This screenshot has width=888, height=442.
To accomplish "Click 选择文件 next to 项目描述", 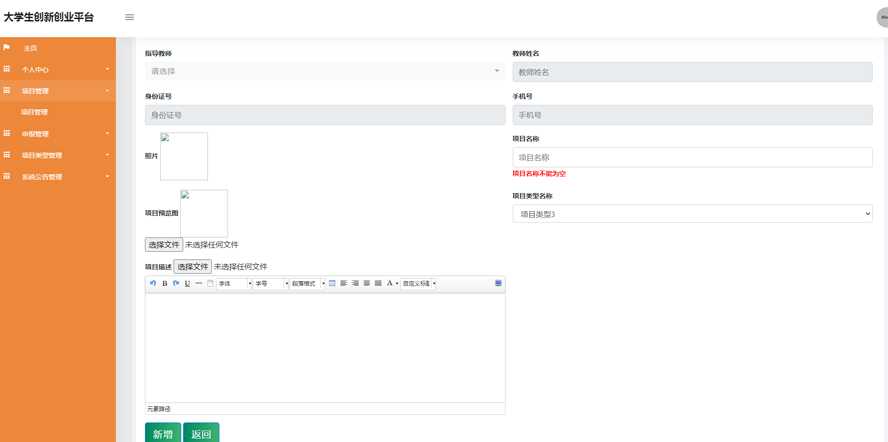I will click(193, 266).
